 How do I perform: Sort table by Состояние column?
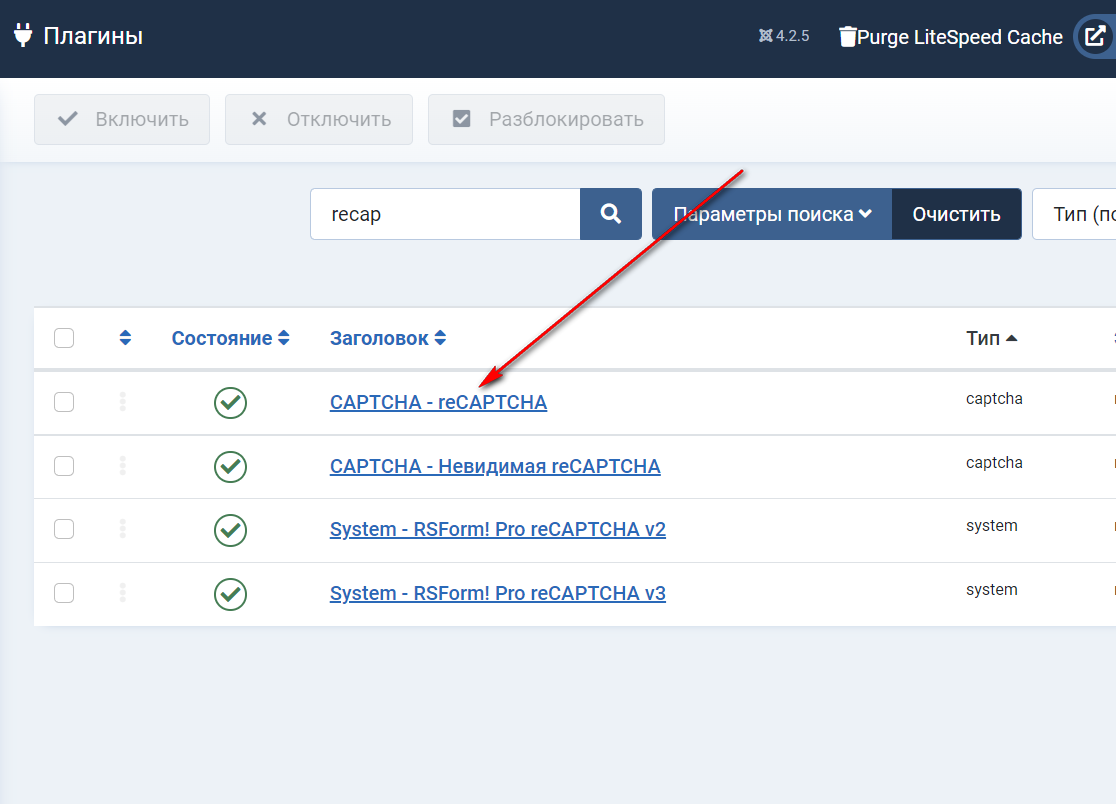[x=230, y=338]
